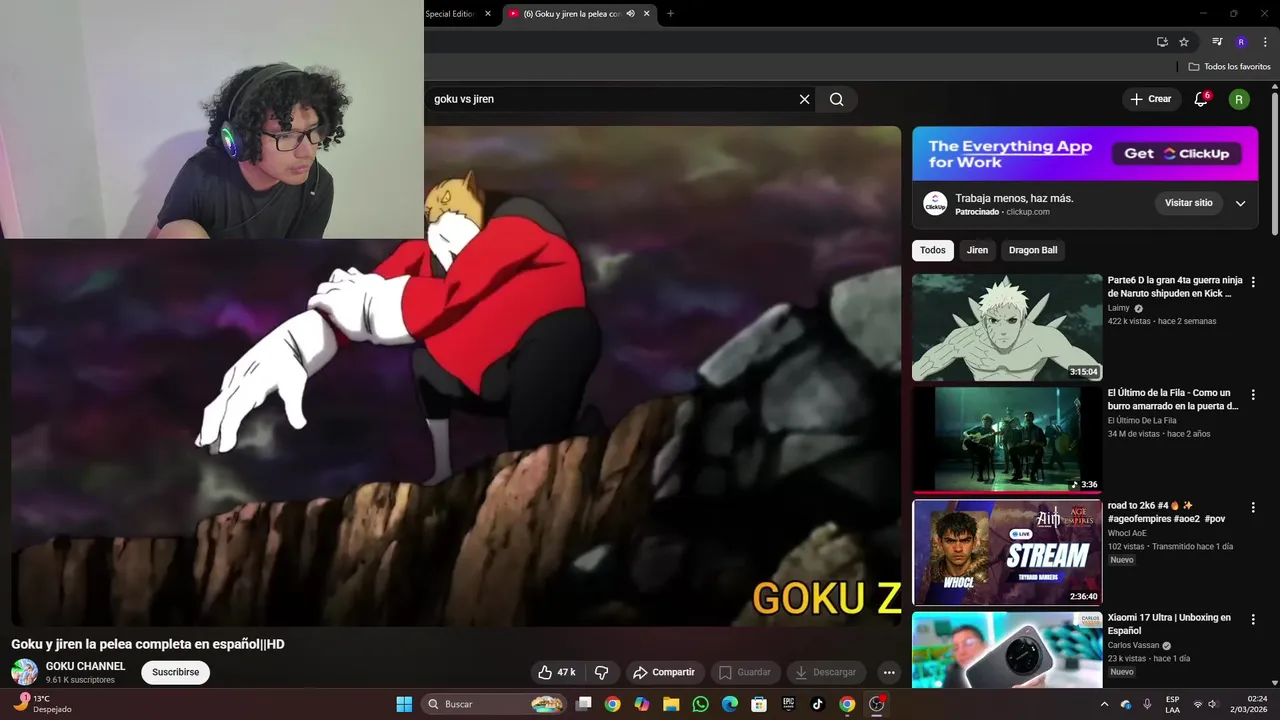The image size is (1280, 720).
Task: Open options for Xiaomi 17 Ultra video
Action: pos(1253,619)
